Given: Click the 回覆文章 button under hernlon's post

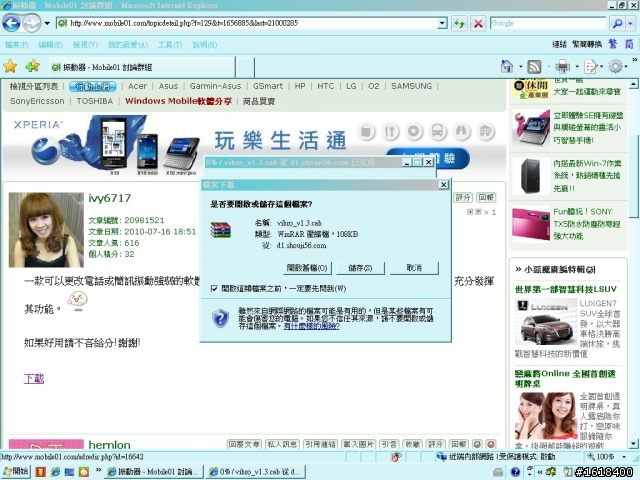Looking at the screenshot, I should point(244,444).
